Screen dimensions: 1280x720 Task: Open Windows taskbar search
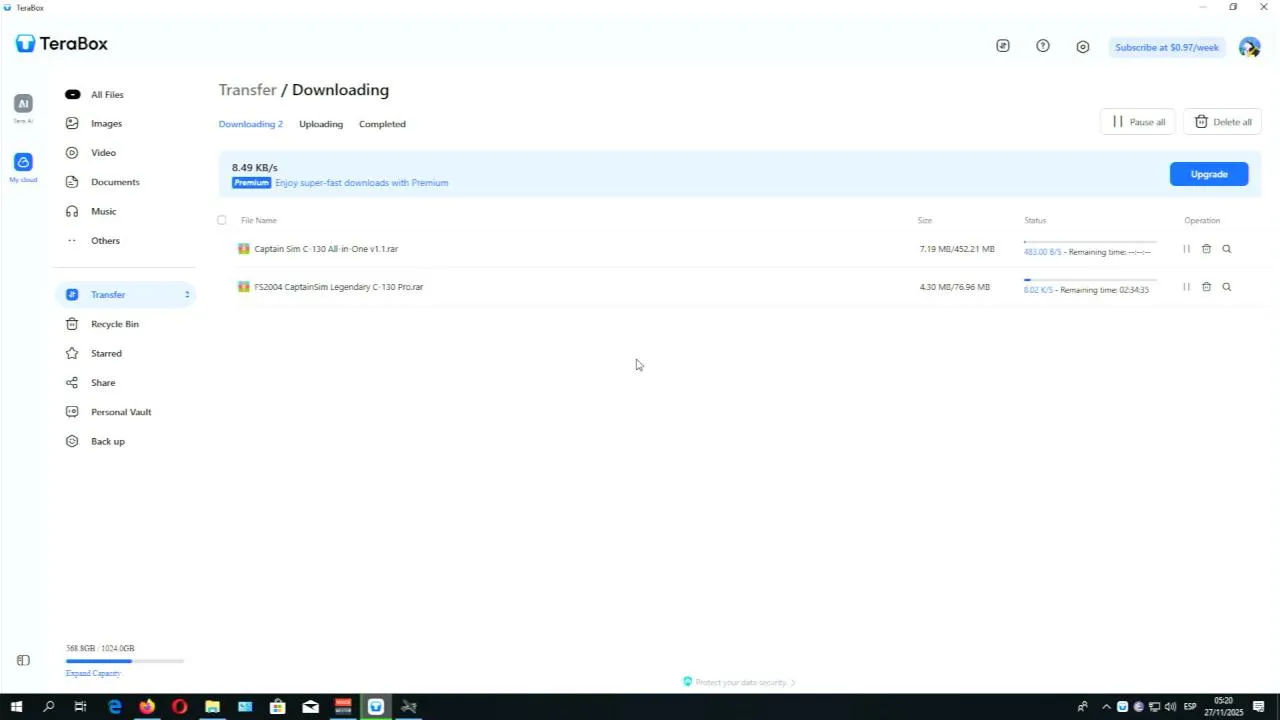coord(49,707)
